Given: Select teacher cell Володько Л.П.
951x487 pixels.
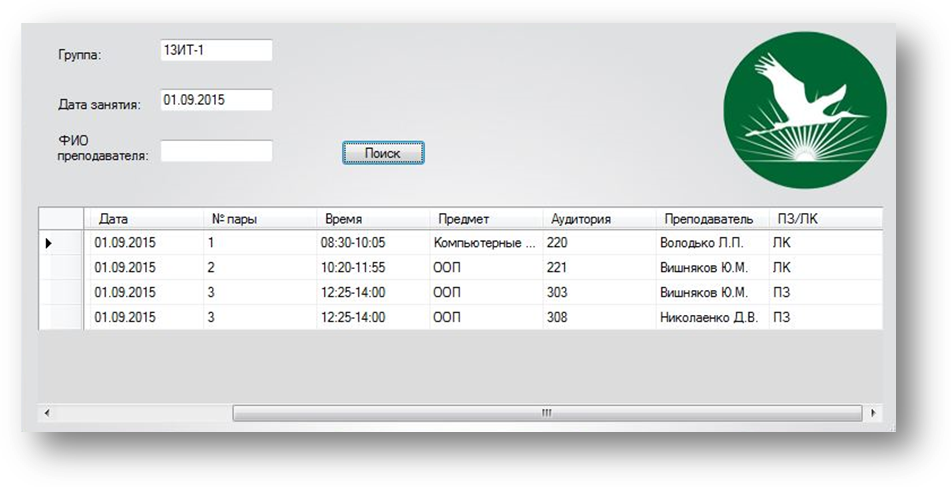Looking at the screenshot, I should tap(713, 243).
